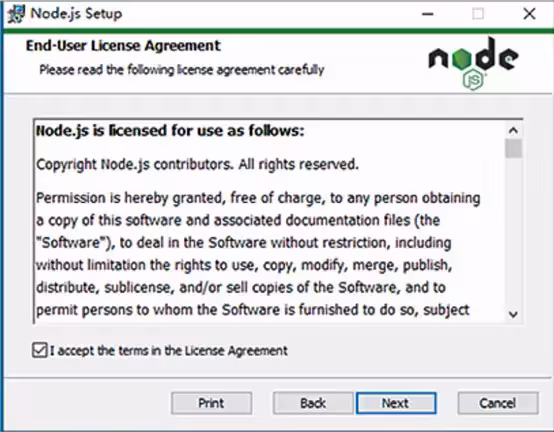Click the installer icon in the title bar
554x432 pixels.
pyautogui.click(x=16, y=14)
